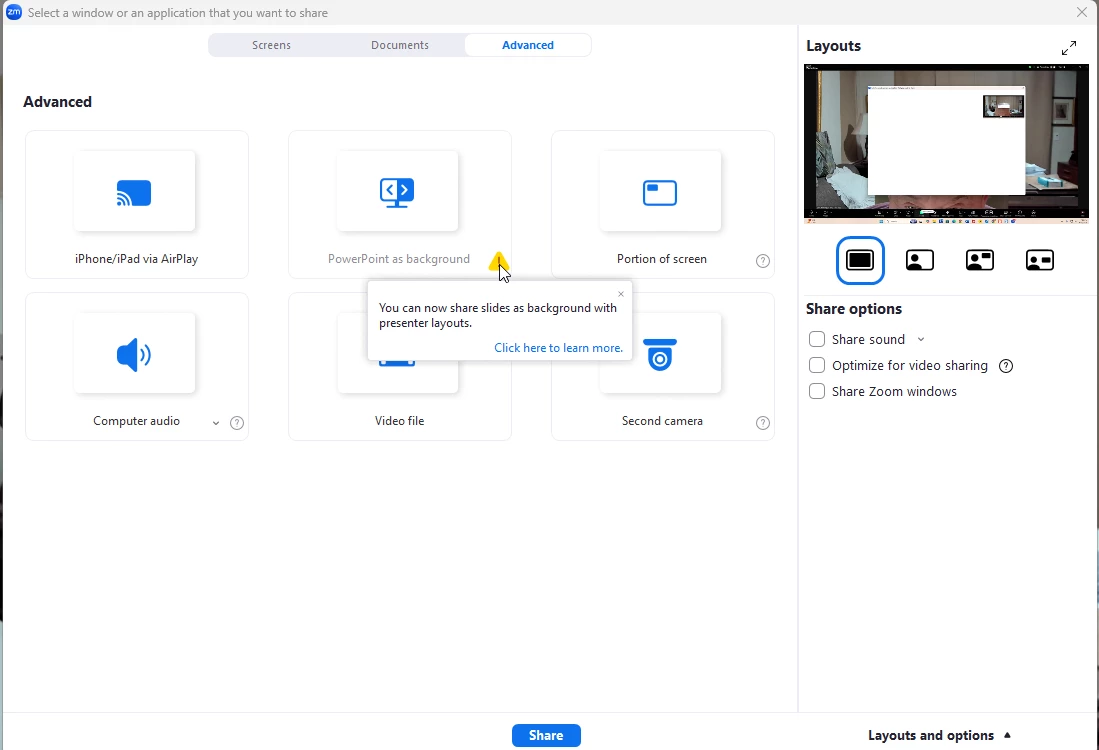Screen dimensions: 1099x750
Task: Enable Share sound checkbox
Action: point(817,339)
